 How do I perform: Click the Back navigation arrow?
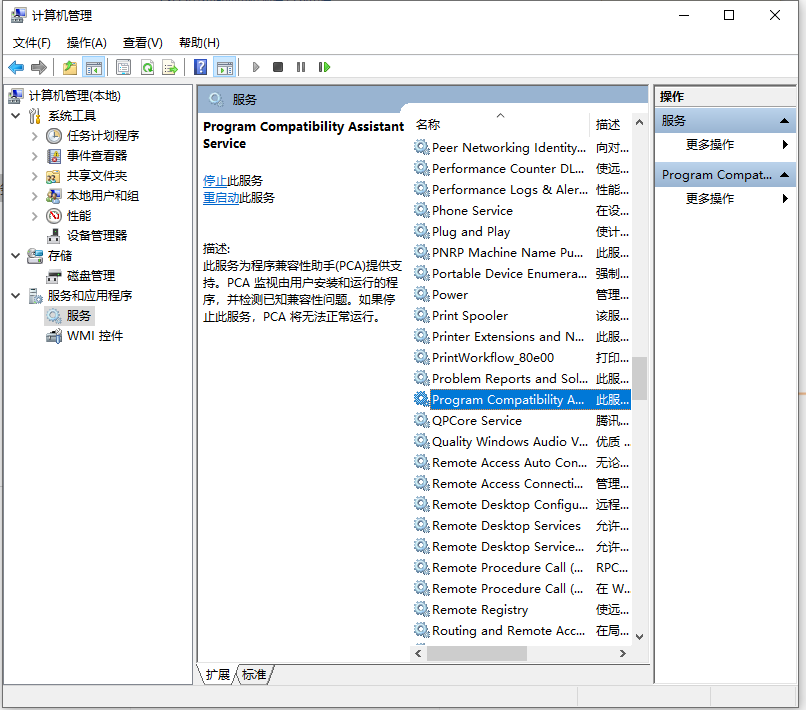pos(15,67)
